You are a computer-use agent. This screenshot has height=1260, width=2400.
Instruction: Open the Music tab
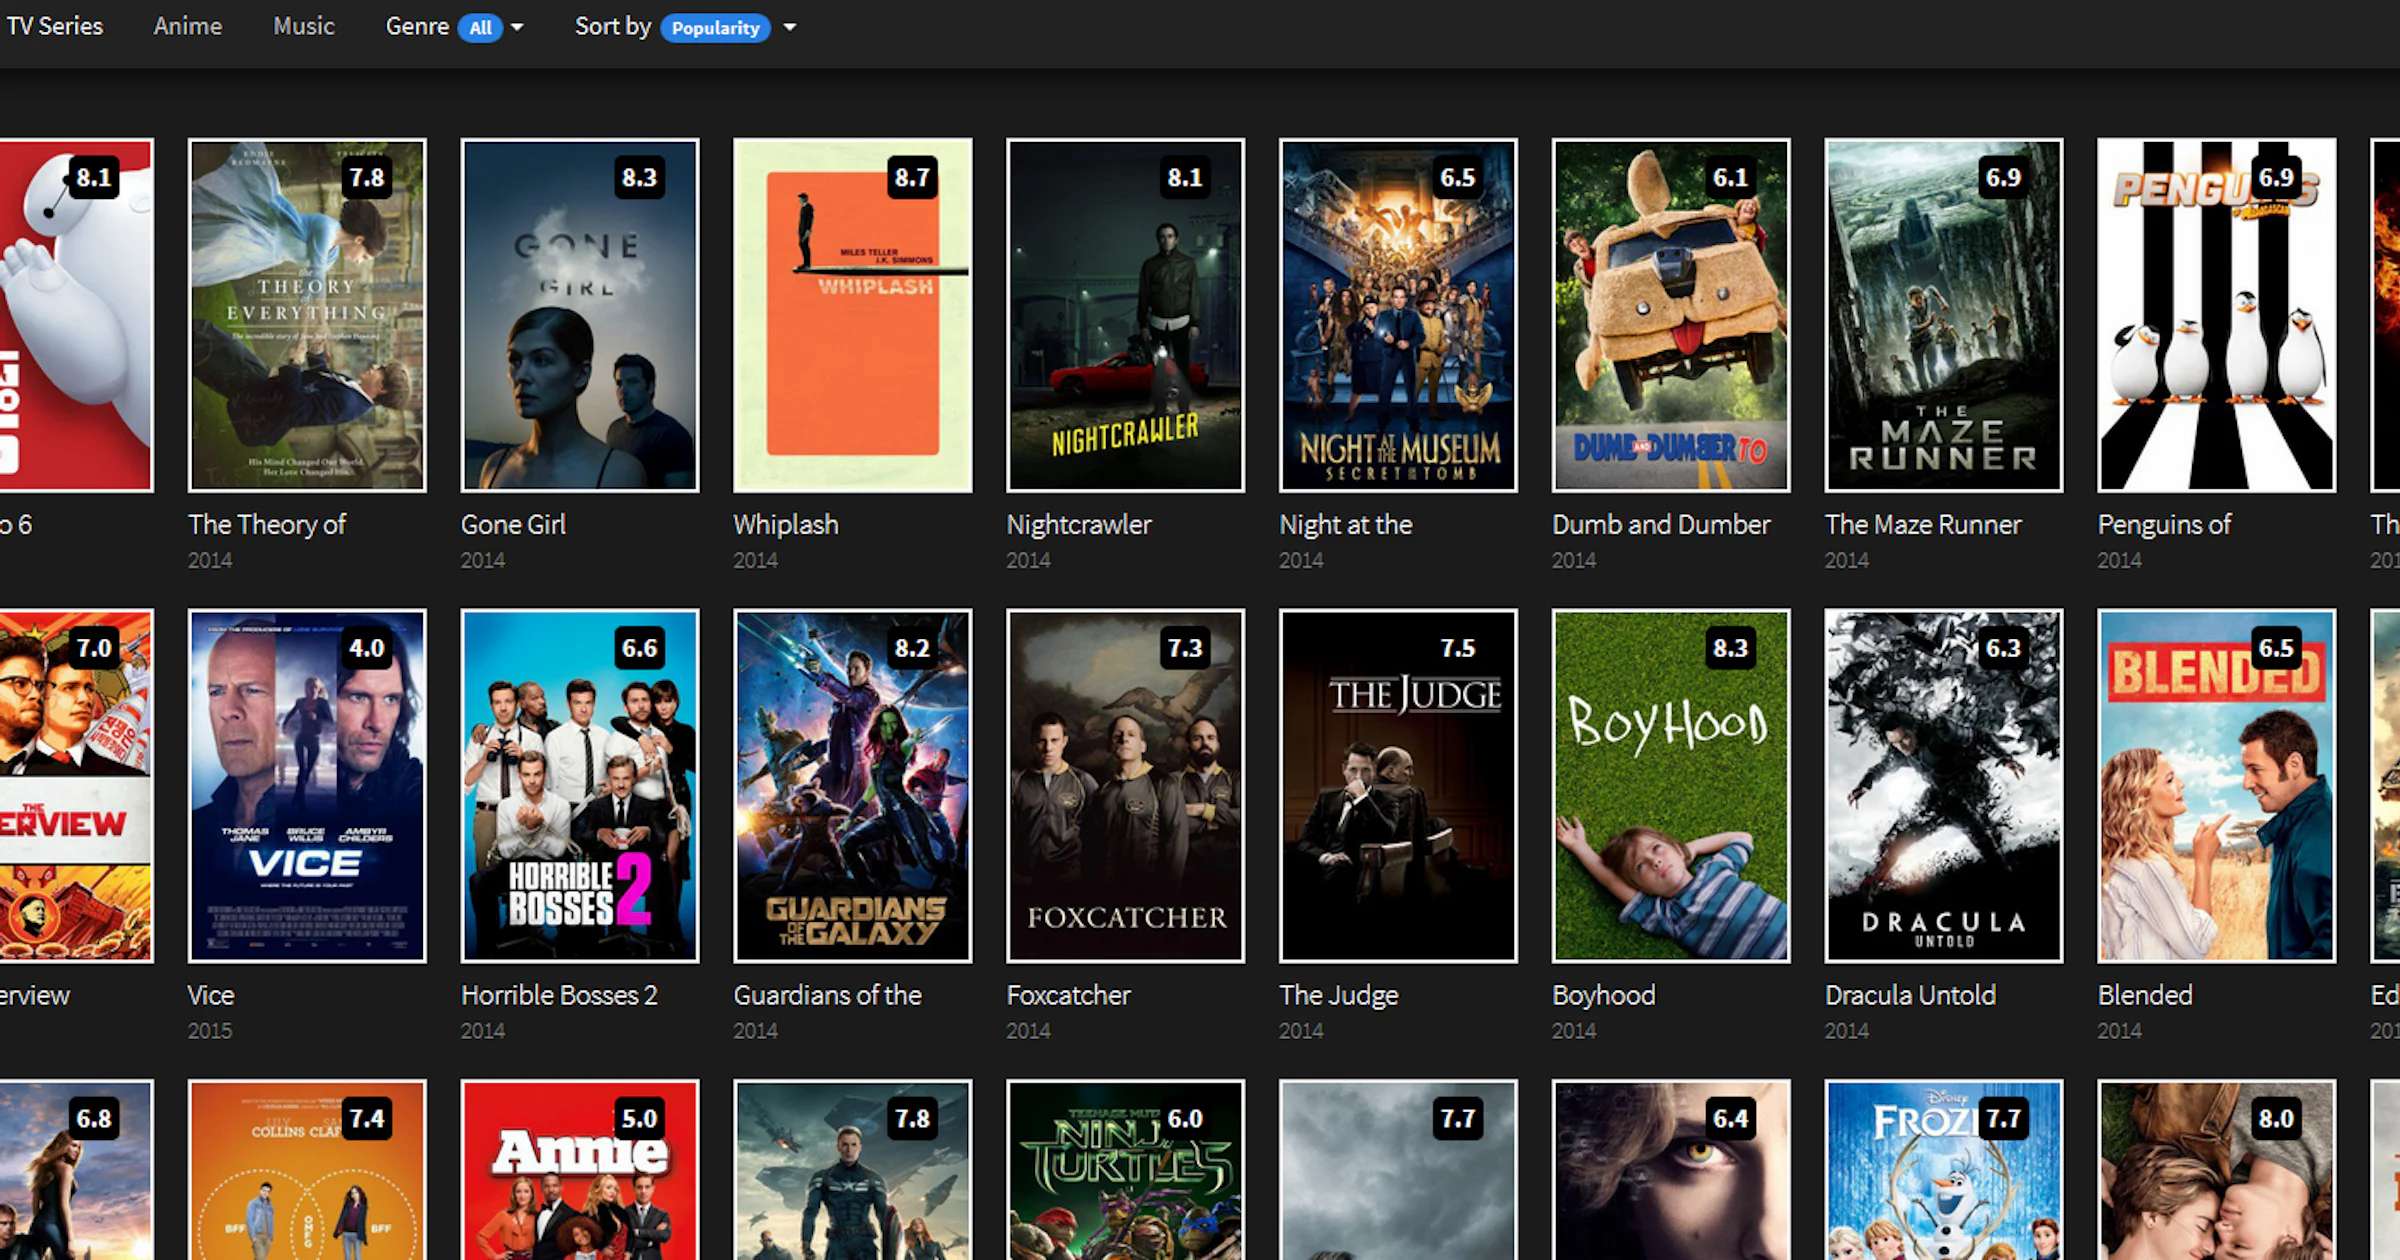click(304, 27)
